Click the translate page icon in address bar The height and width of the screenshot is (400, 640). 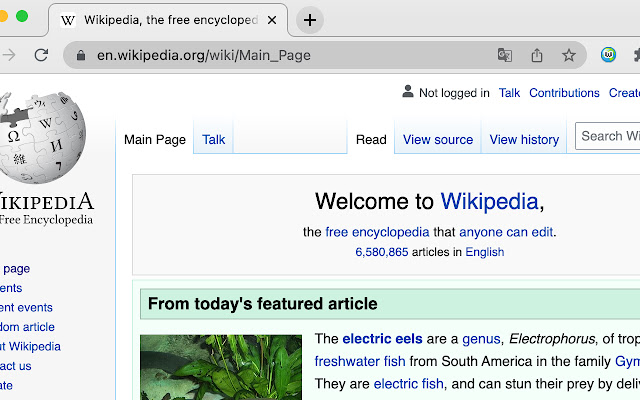click(x=505, y=55)
